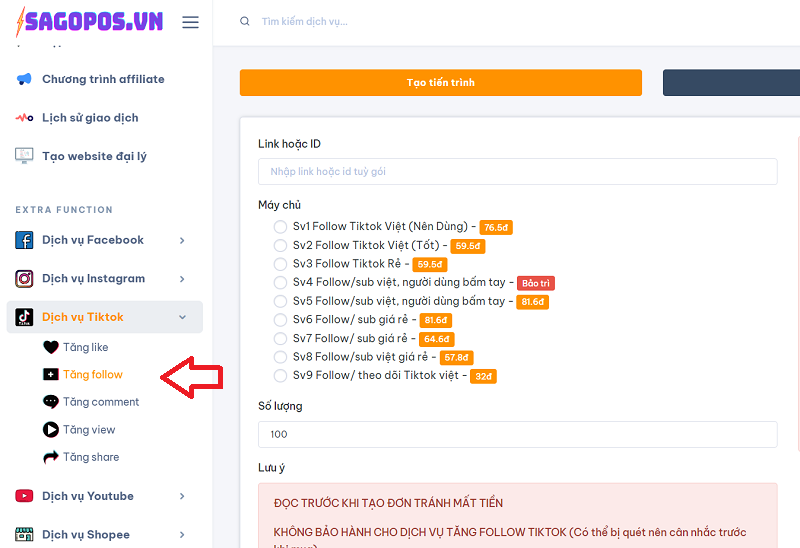Click the heart icon for Tăng like

click(51, 347)
